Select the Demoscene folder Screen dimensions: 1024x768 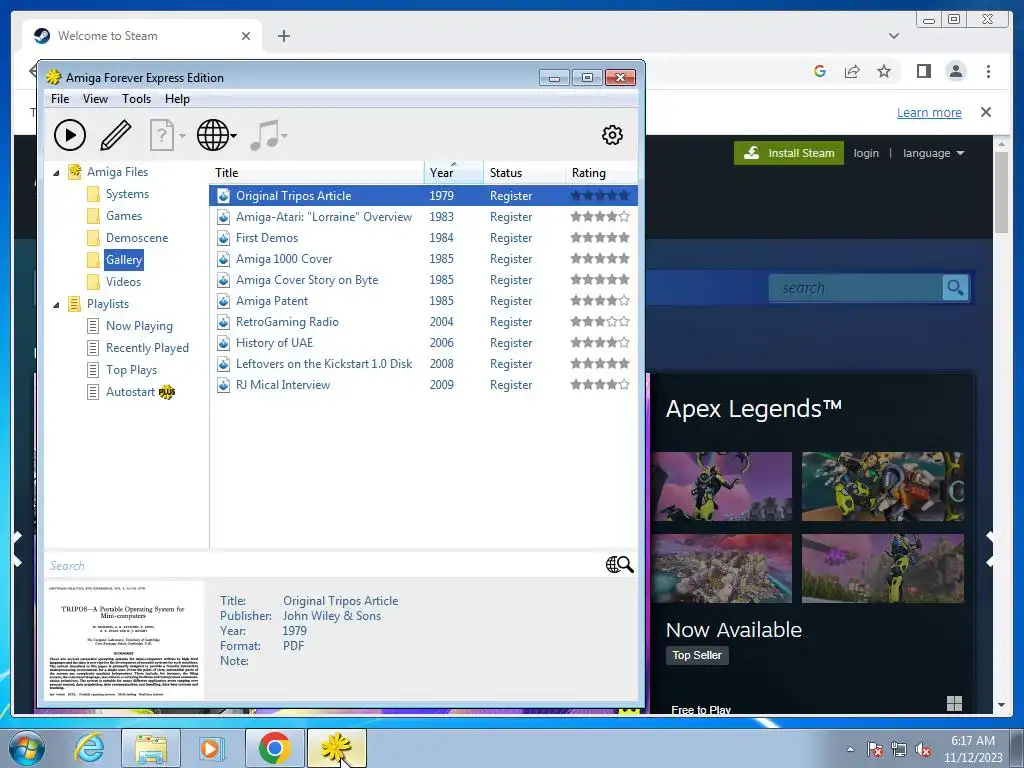coord(137,238)
